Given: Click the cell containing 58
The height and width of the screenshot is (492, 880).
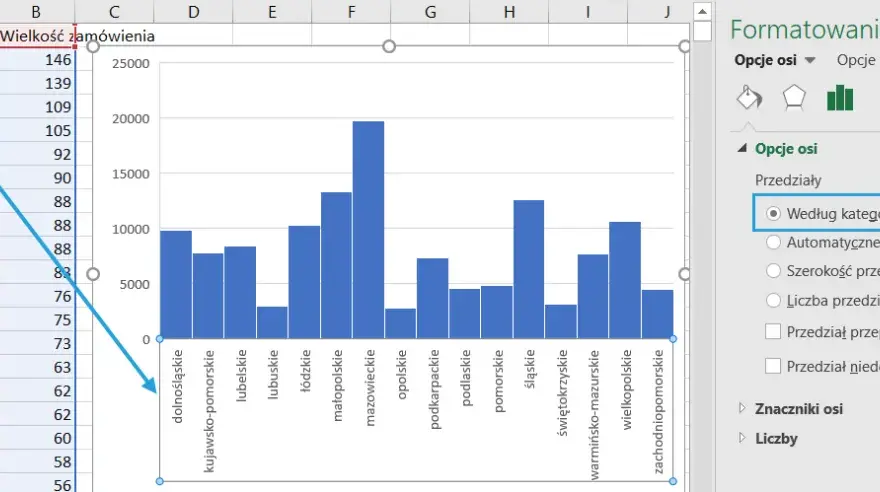Looking at the screenshot, I should click(37, 462).
